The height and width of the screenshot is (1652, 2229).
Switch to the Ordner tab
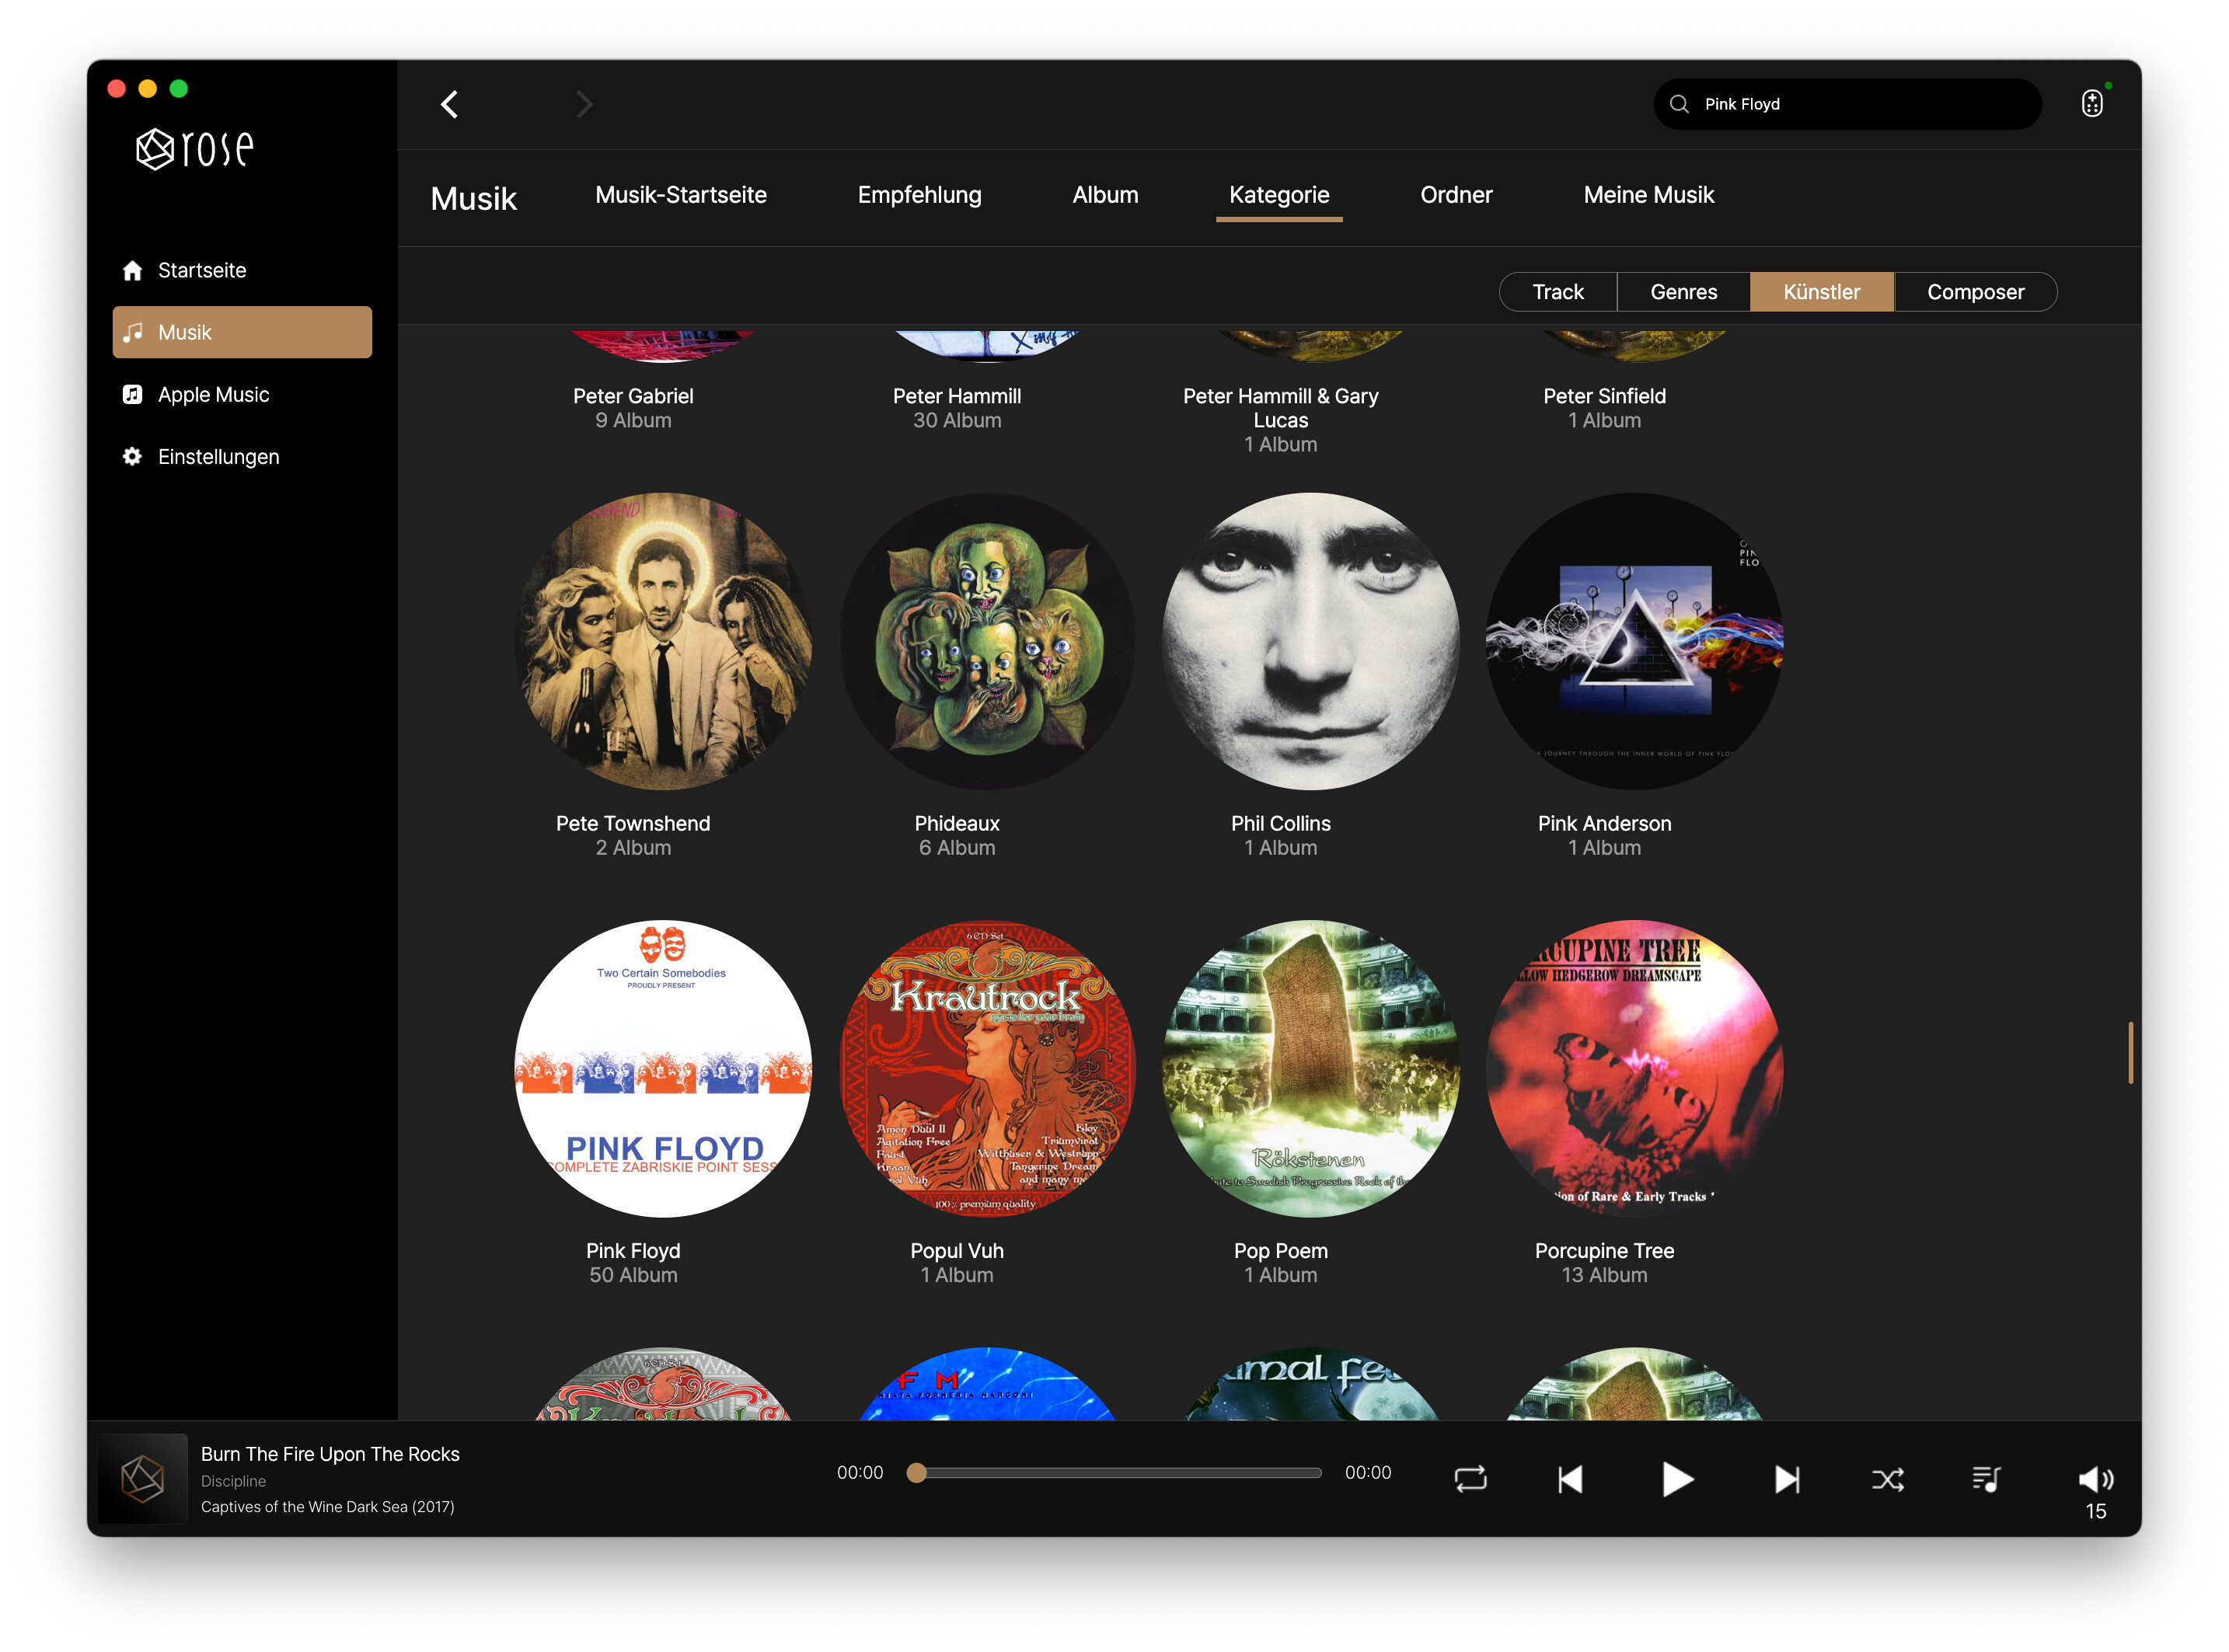[1456, 195]
